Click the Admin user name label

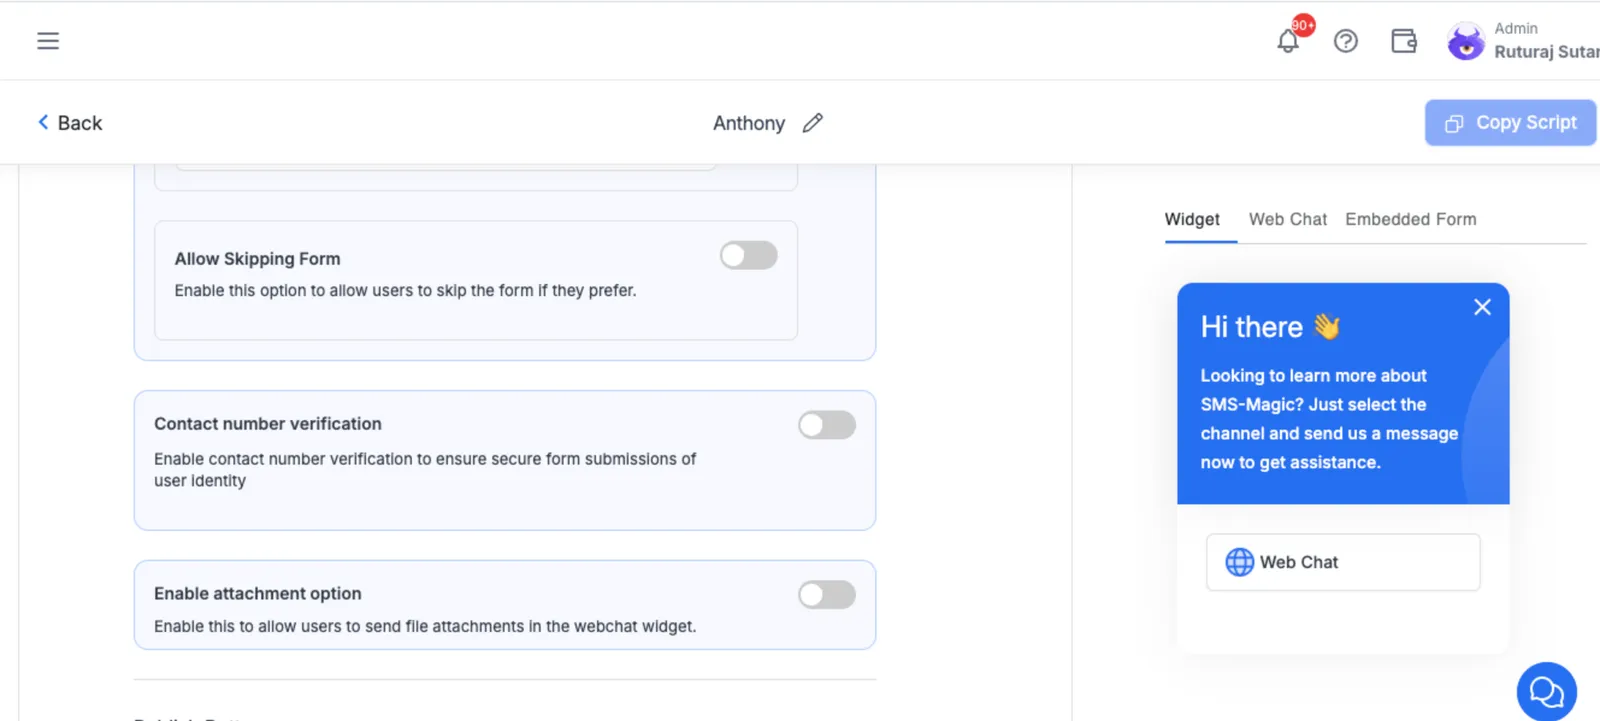(1516, 29)
